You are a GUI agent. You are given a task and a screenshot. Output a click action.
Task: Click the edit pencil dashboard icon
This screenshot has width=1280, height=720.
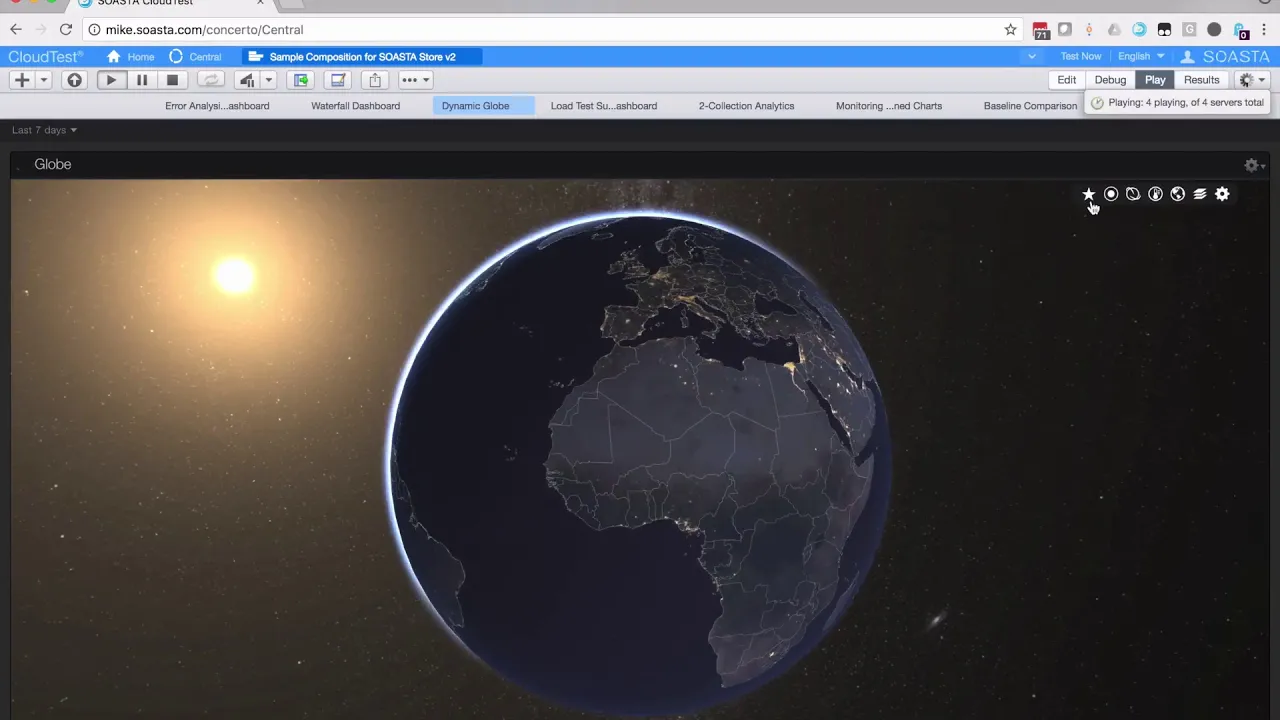pyautogui.click(x=338, y=80)
